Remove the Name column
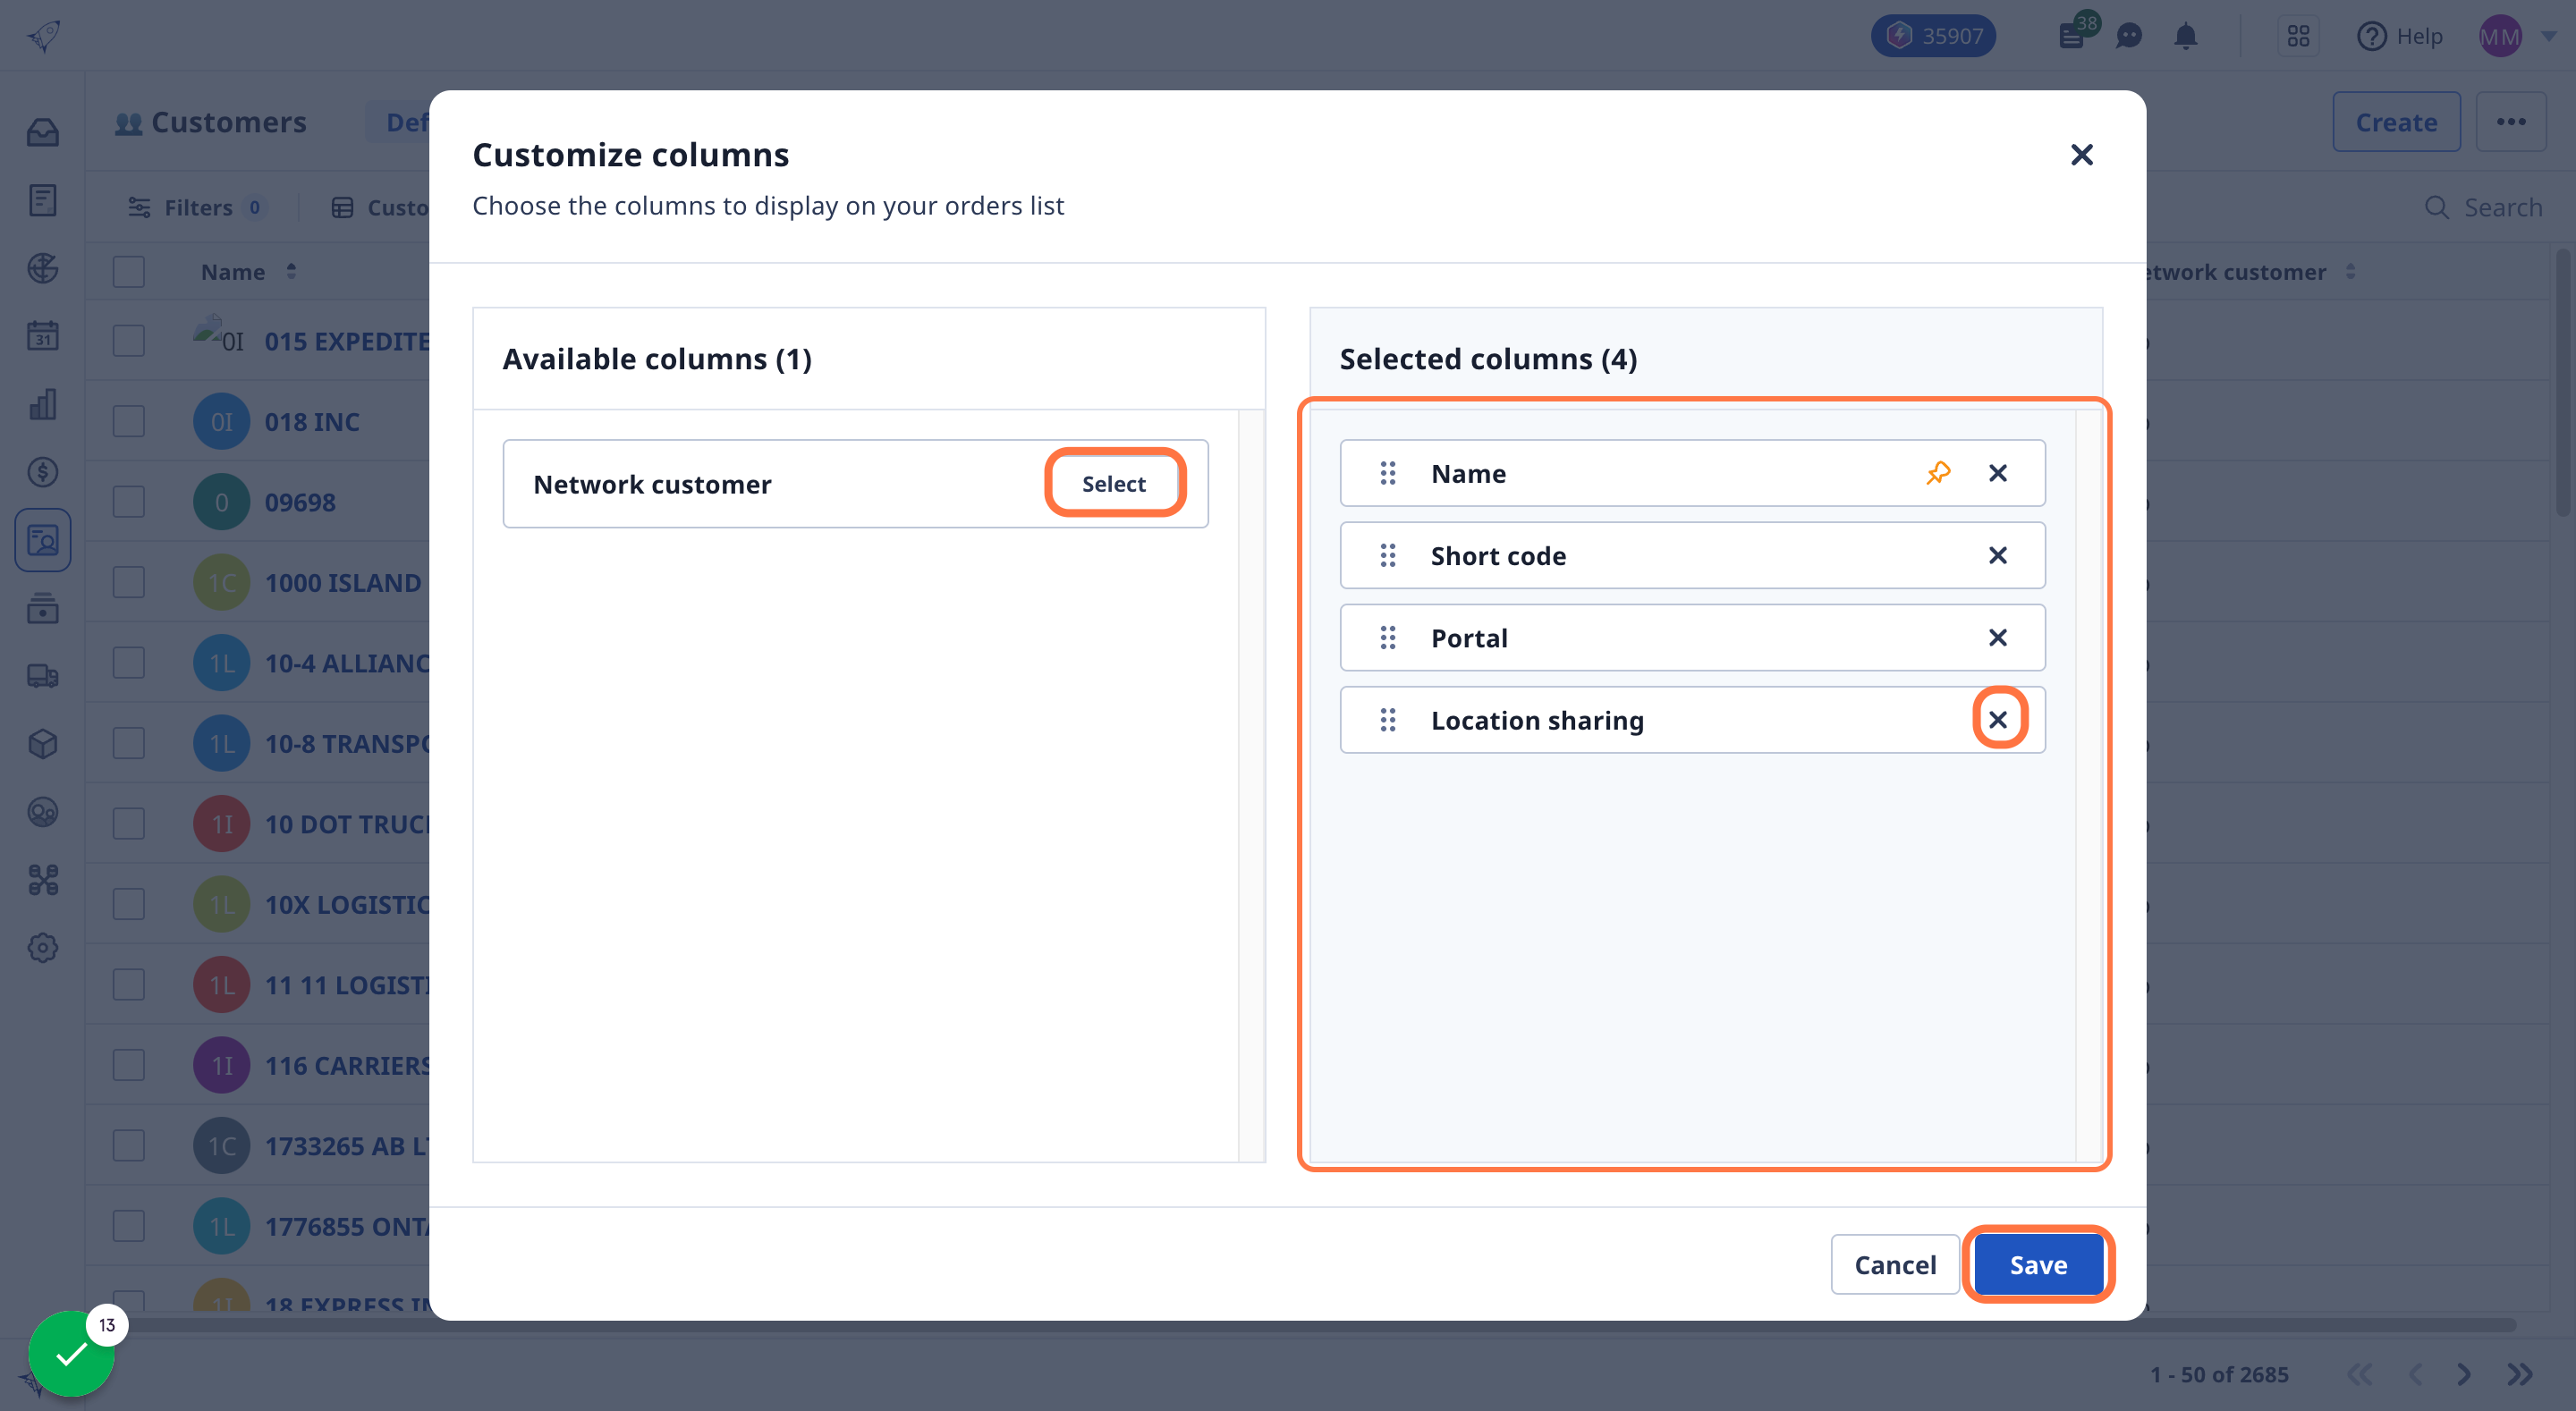Screen dimensions: 2576x1411 click(x=1997, y=473)
